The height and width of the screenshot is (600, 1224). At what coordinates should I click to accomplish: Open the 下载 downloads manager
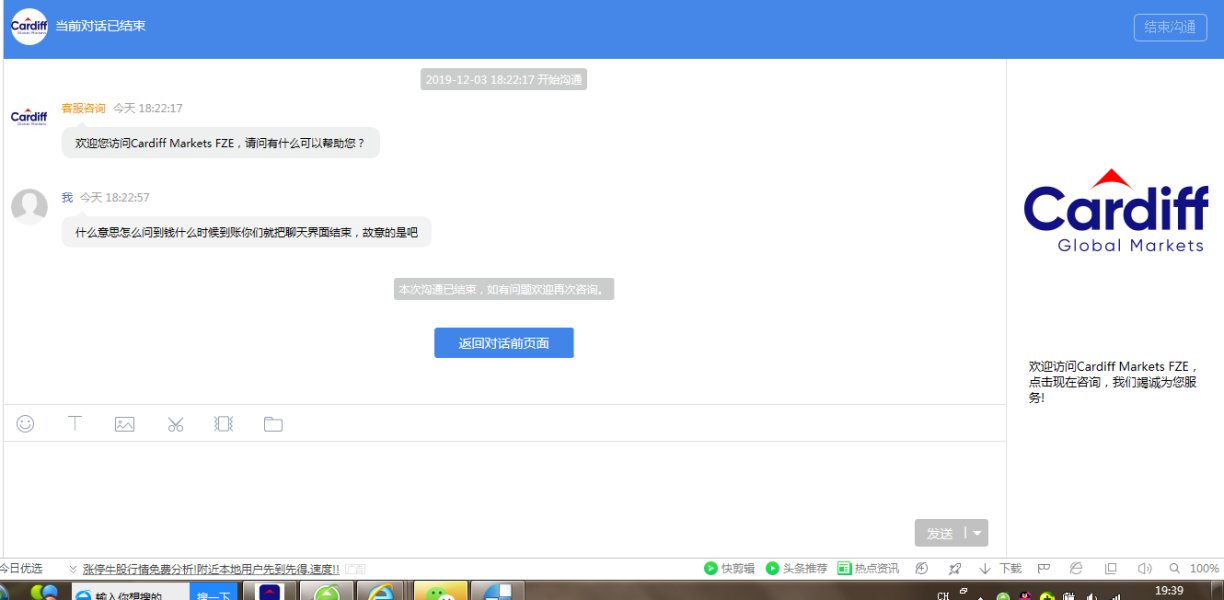tap(1000, 568)
